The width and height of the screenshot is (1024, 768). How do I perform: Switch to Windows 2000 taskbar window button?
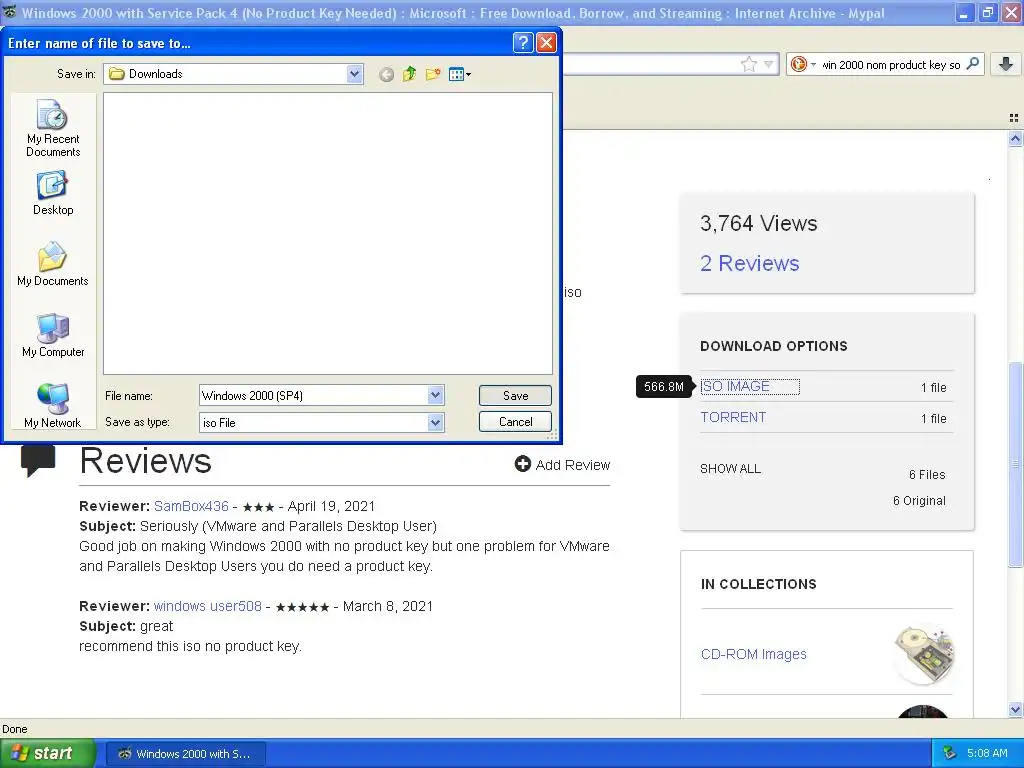point(185,754)
